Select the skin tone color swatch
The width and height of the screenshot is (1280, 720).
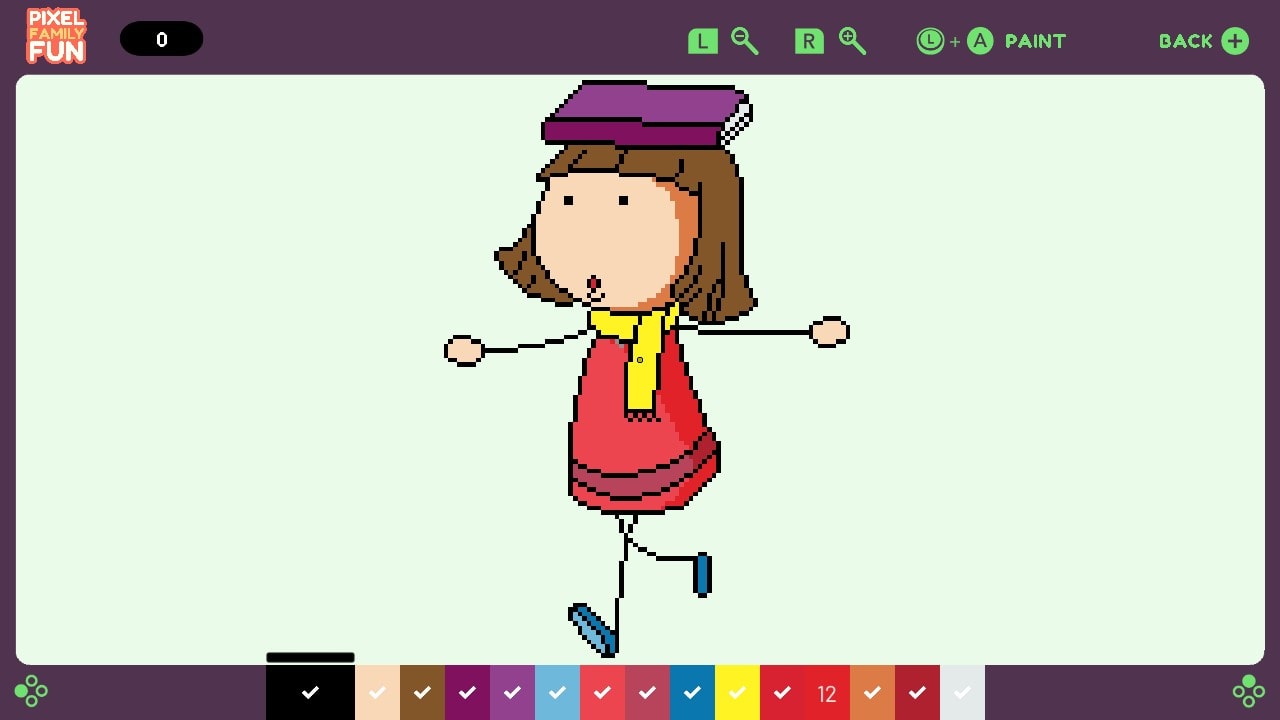click(x=377, y=691)
